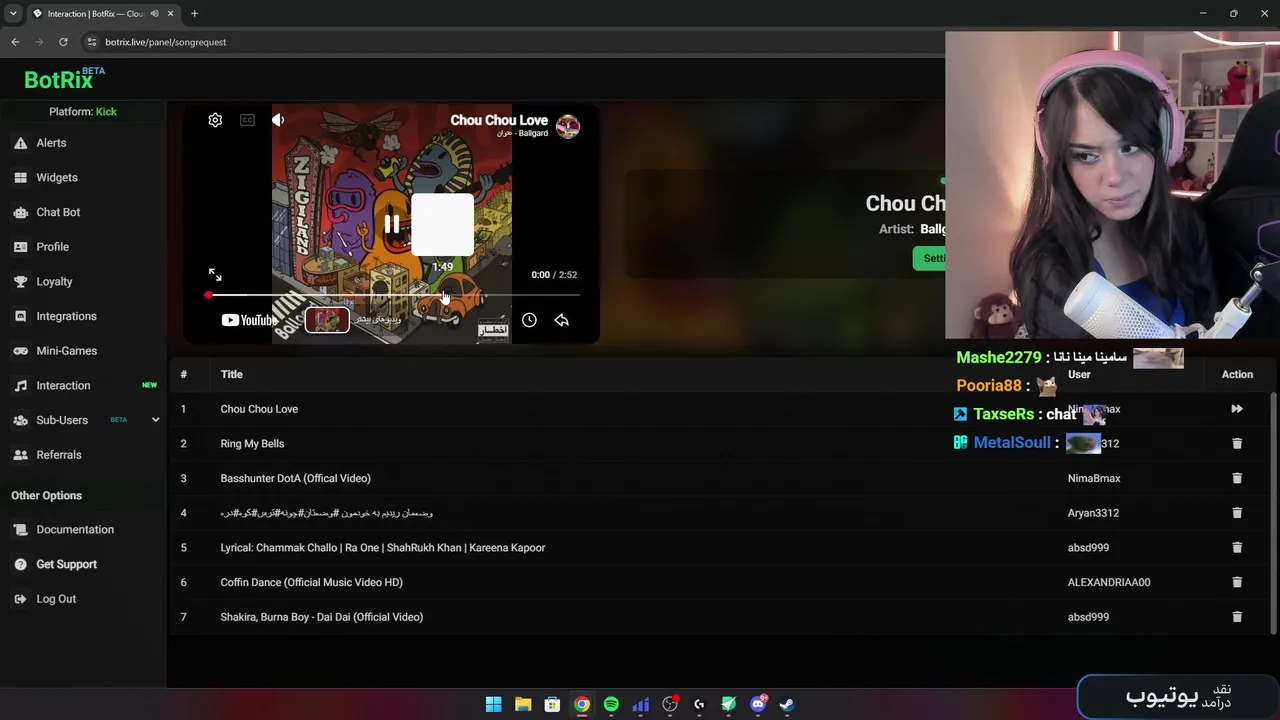Remove Chammak Challo from the queue
1280x720 pixels.
[x=1237, y=548]
